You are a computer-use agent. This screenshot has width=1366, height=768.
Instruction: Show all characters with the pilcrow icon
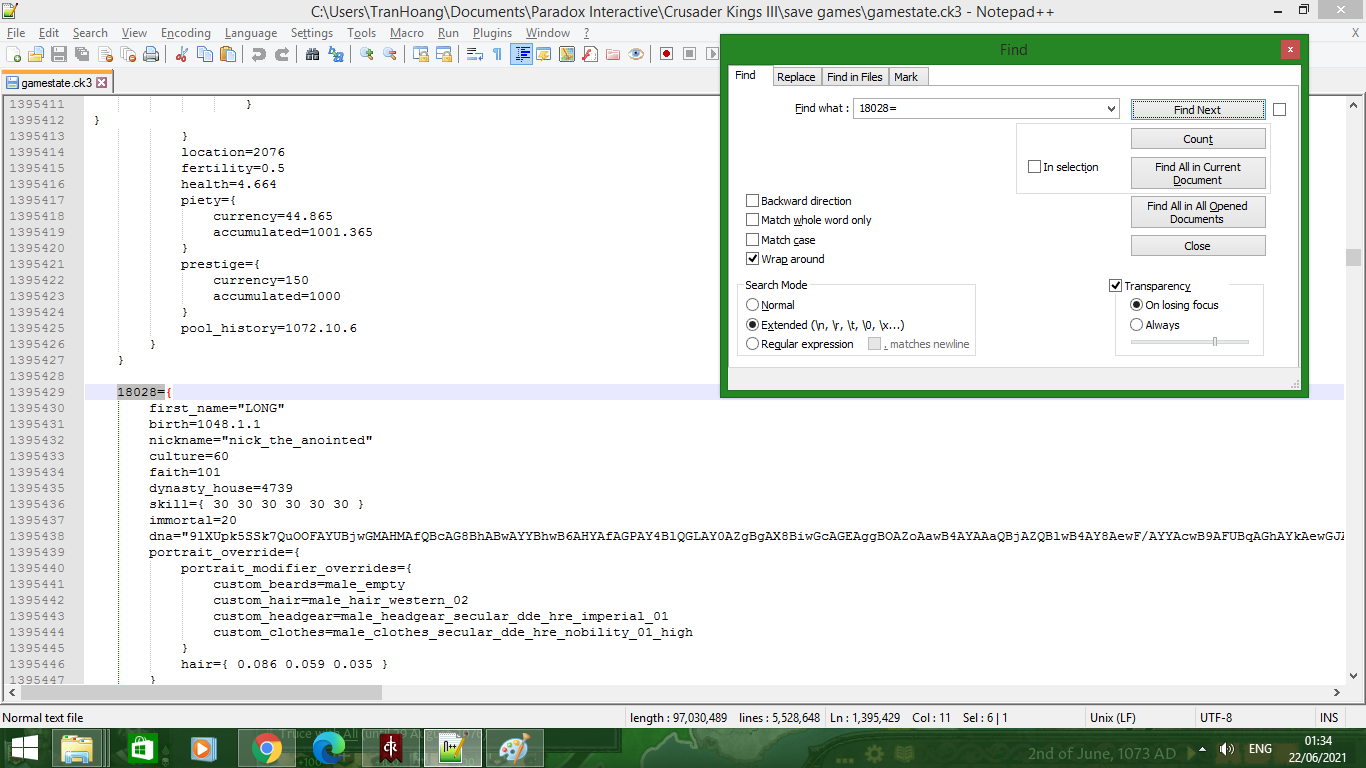tap(498, 54)
